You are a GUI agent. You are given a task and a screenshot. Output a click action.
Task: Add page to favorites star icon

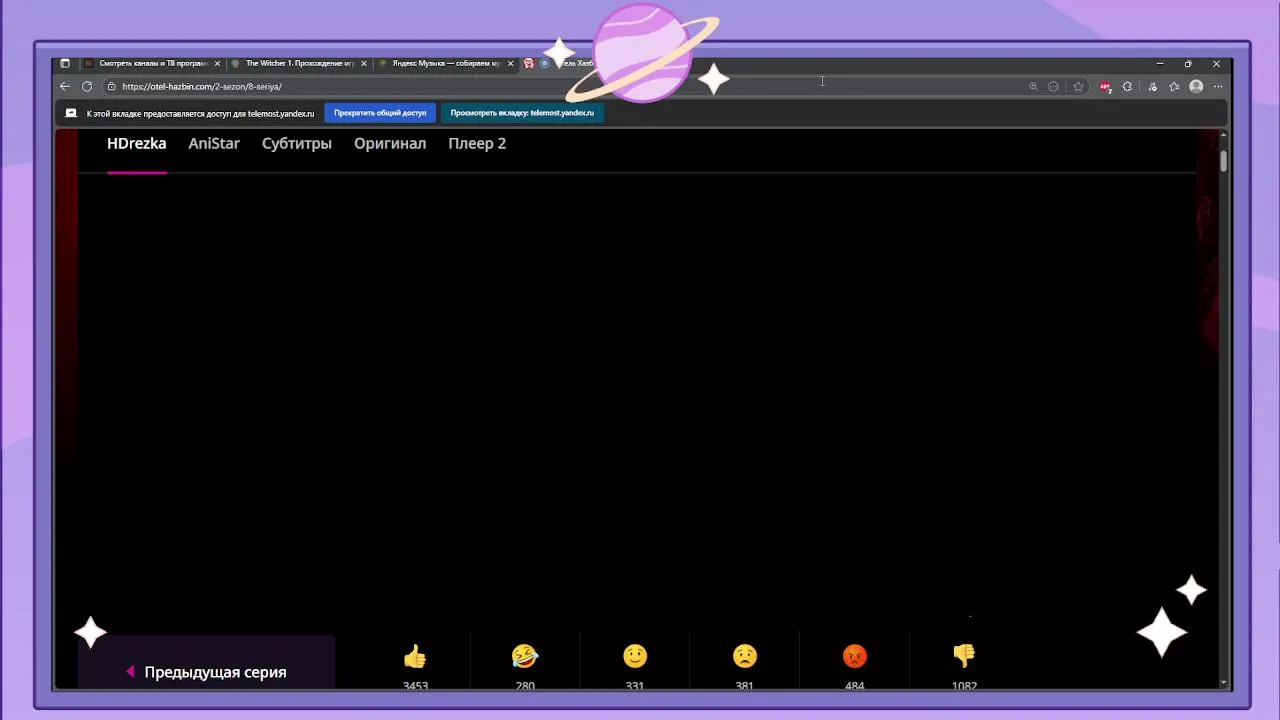1078,87
